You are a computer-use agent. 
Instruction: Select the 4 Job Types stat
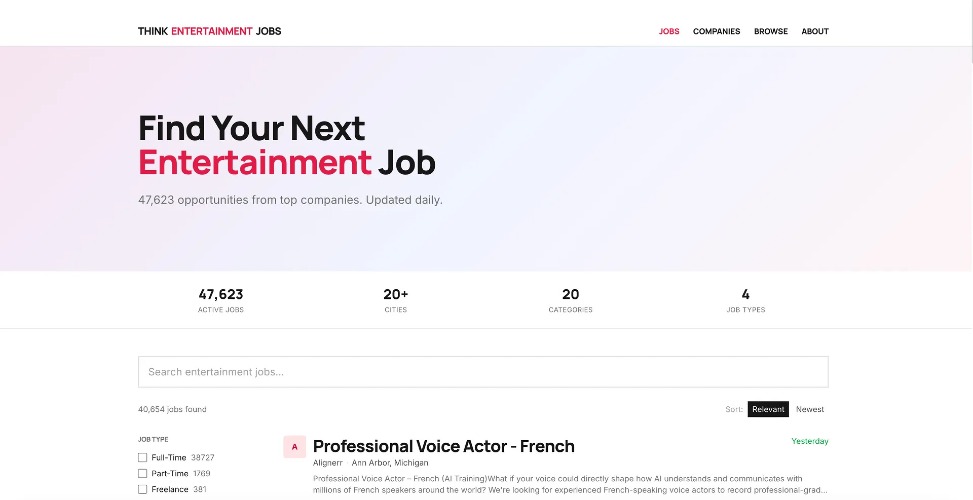click(745, 300)
